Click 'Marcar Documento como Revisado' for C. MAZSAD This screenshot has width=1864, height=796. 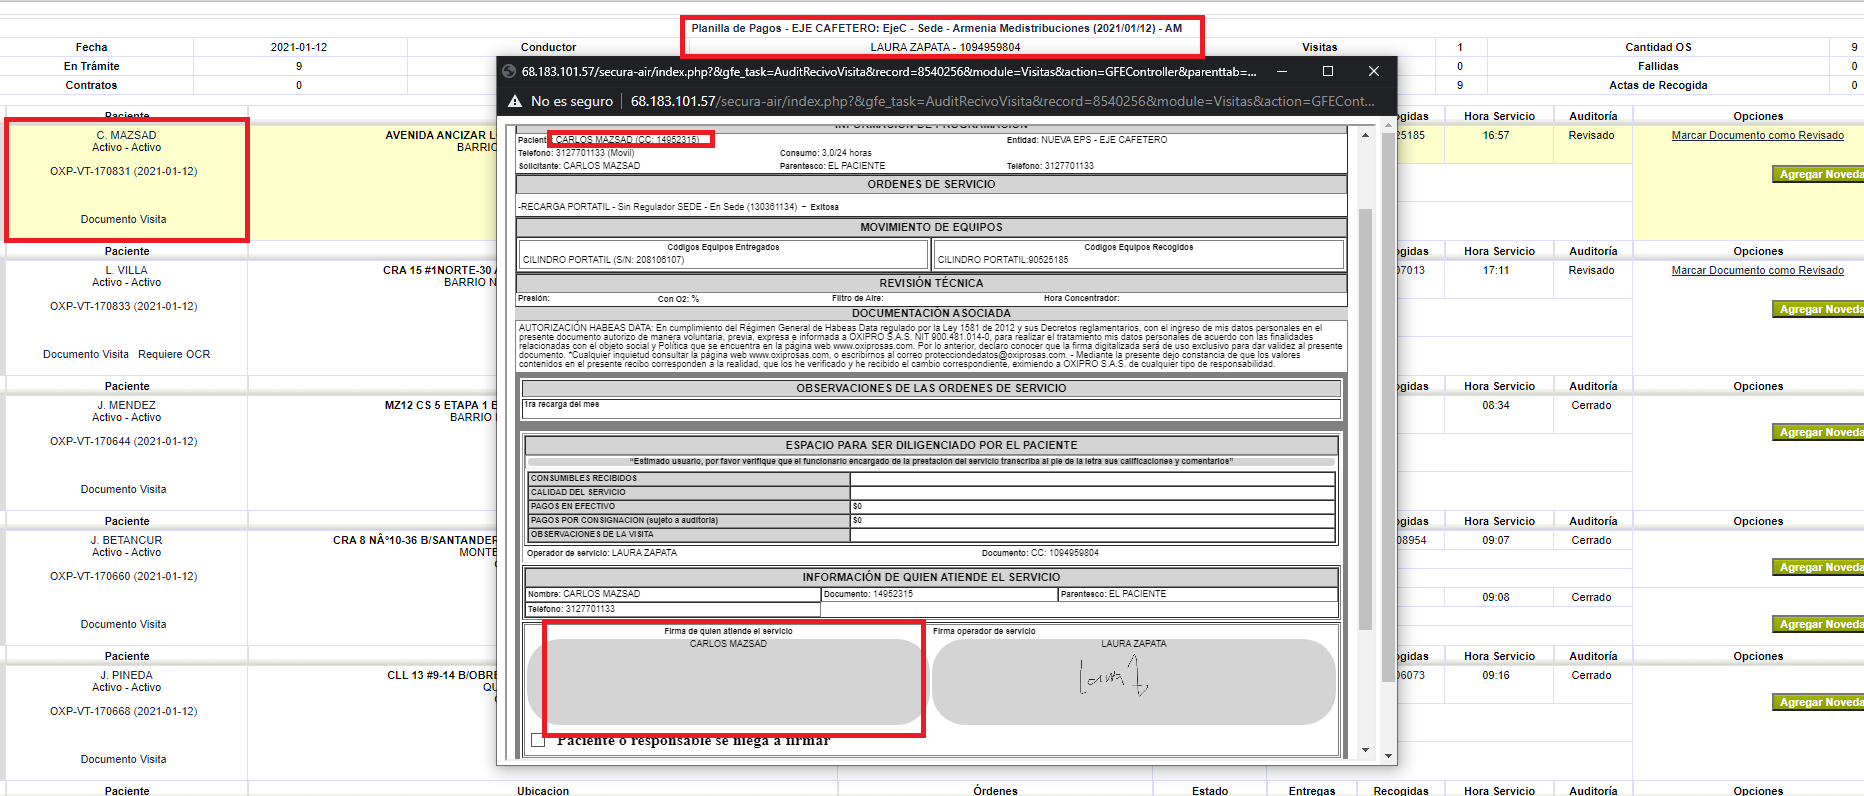1757,136
